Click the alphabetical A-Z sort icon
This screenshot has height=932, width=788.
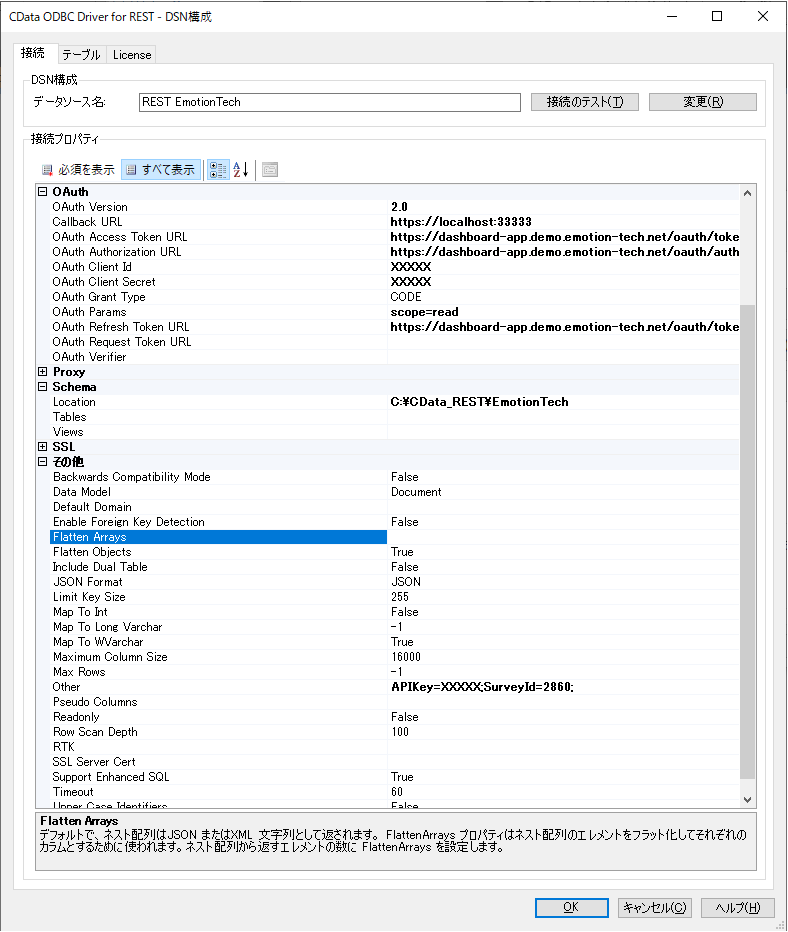pyautogui.click(x=241, y=169)
